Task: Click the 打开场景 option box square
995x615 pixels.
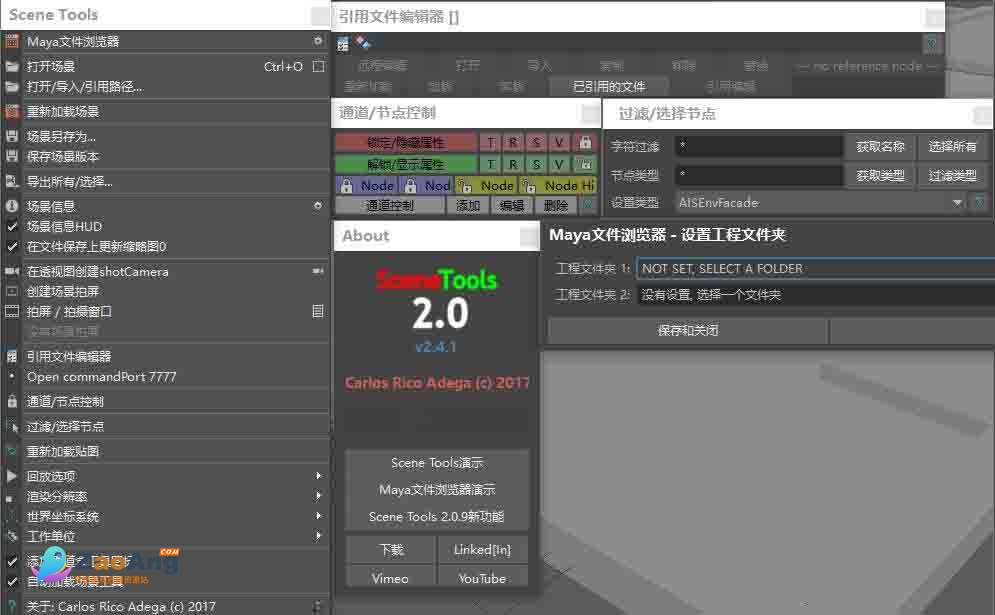Action: tap(319, 66)
